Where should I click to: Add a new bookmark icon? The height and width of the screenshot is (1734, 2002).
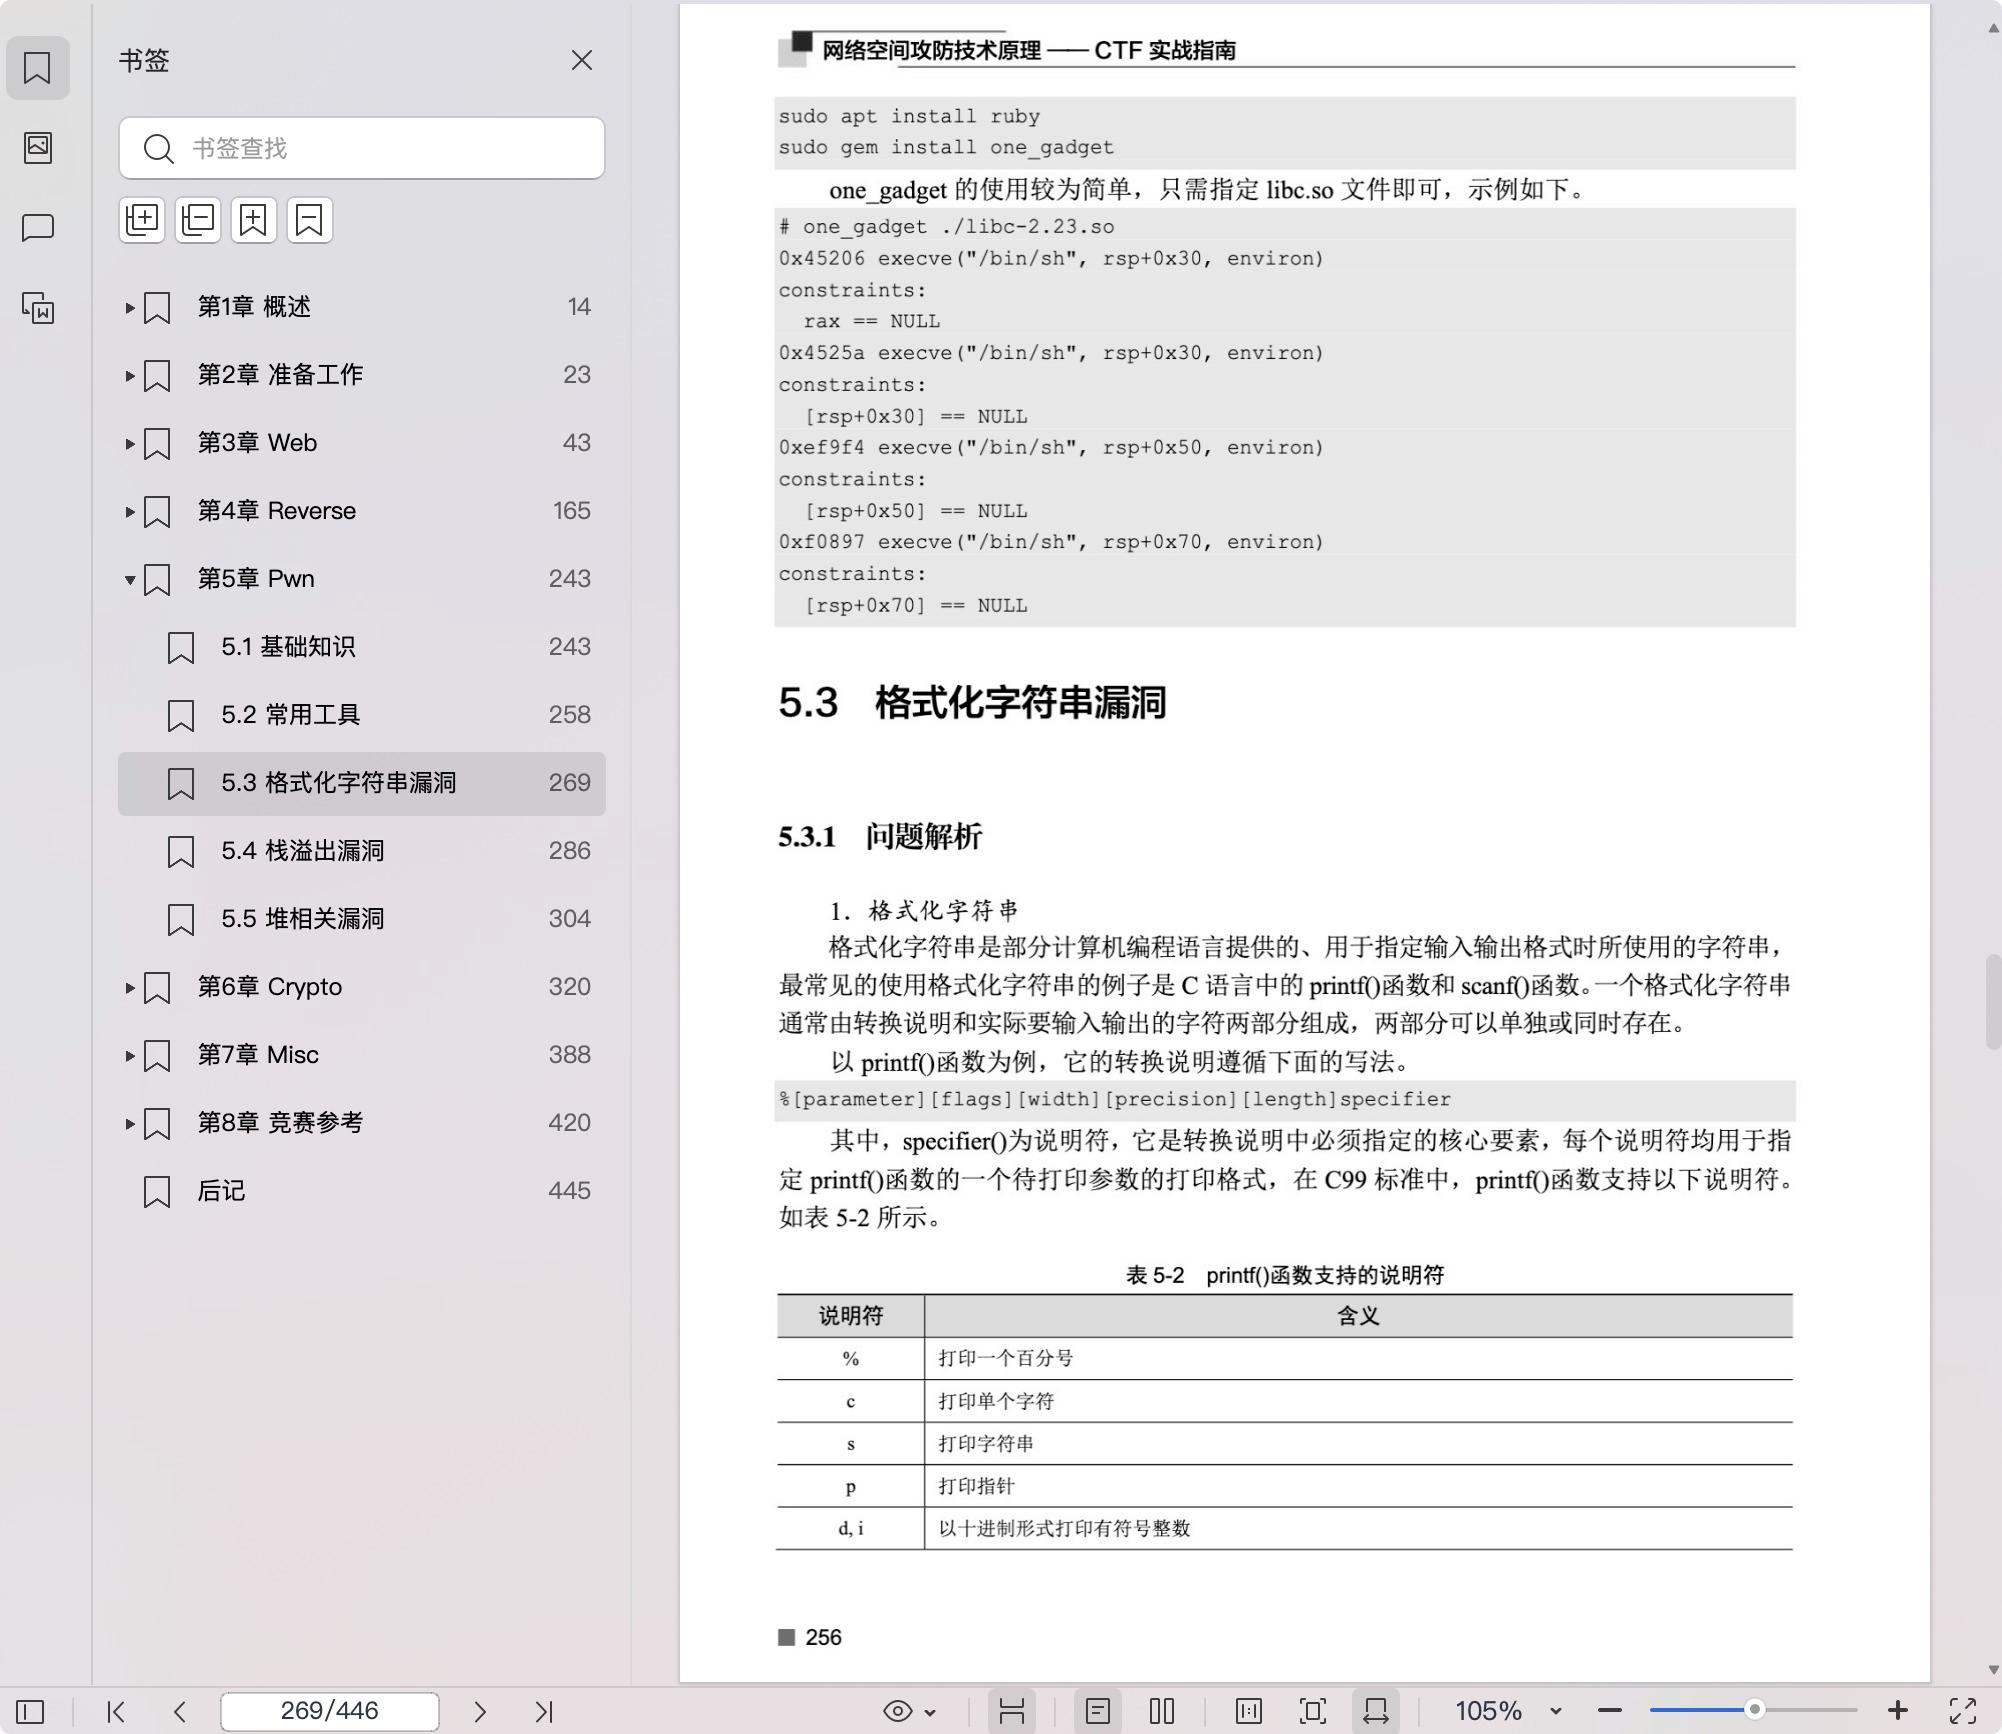254,220
